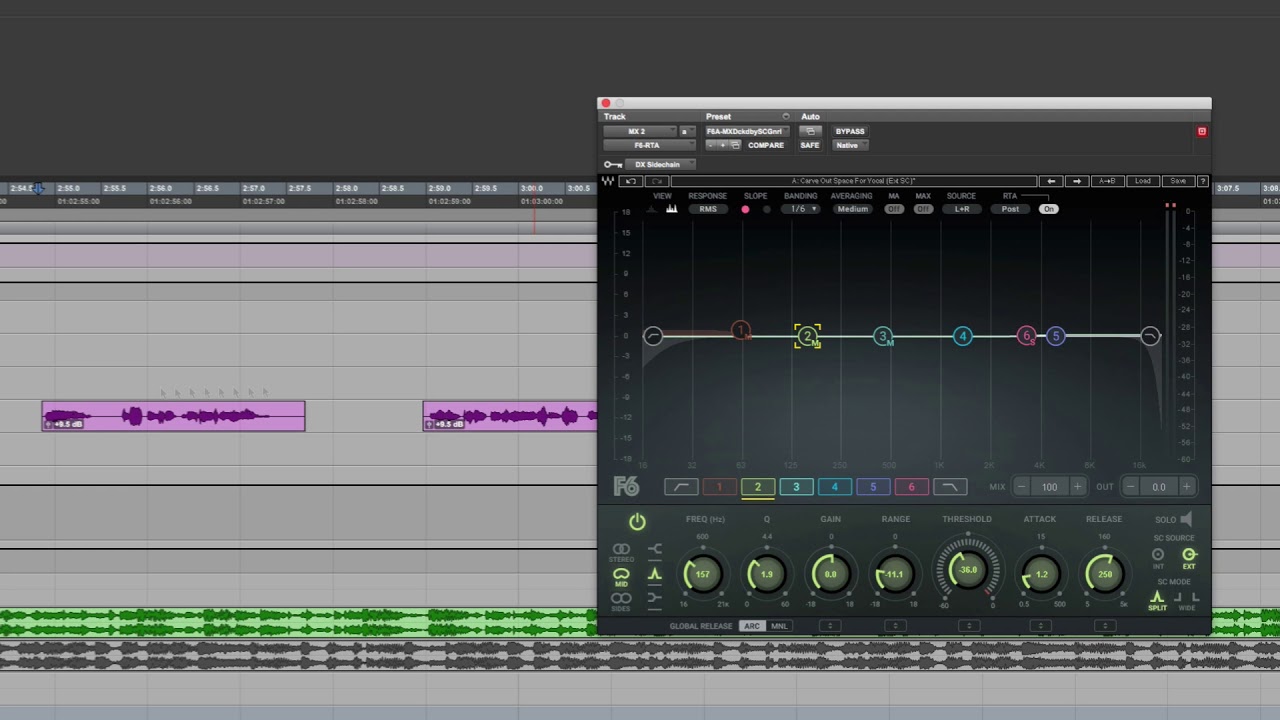Image resolution: width=1280 pixels, height=720 pixels.
Task: Click the high-pass filter band button
Action: click(x=681, y=487)
